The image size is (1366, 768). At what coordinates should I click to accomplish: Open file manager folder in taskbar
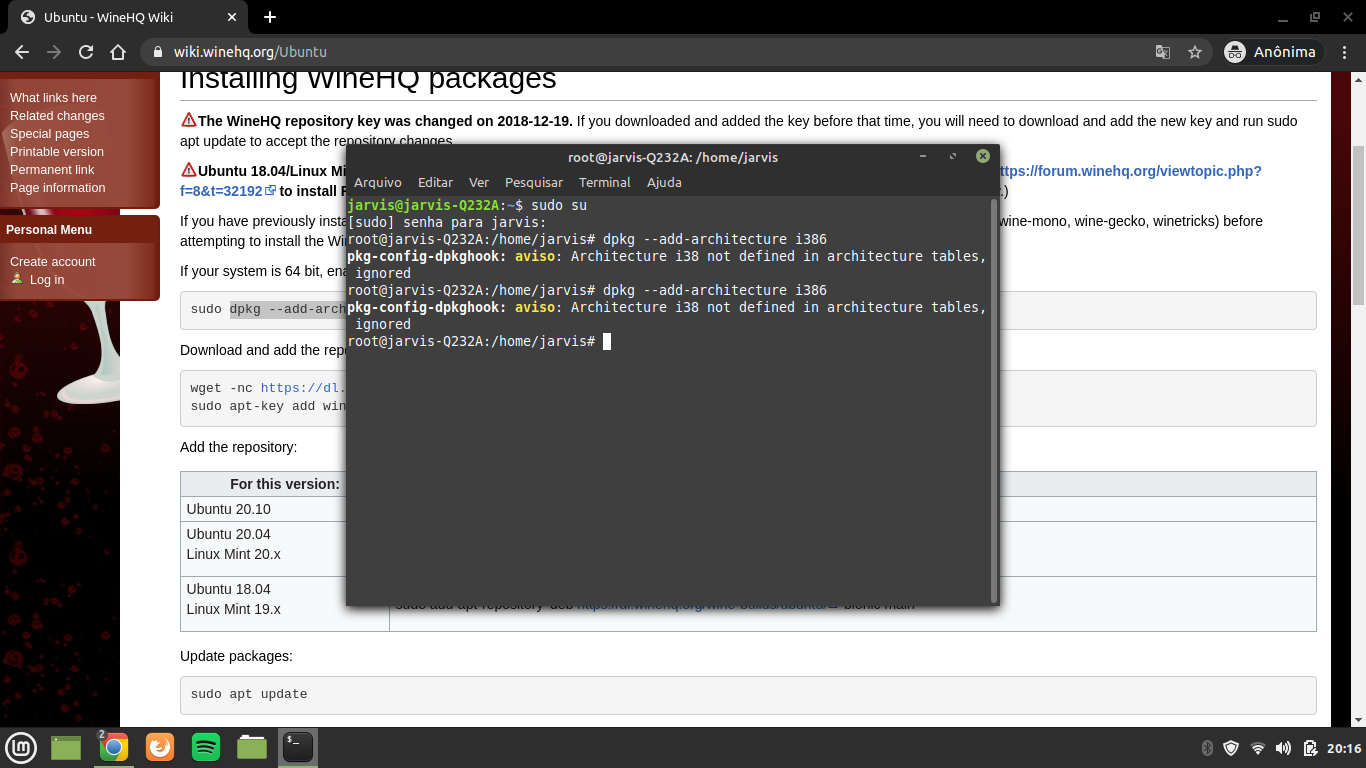pos(252,747)
